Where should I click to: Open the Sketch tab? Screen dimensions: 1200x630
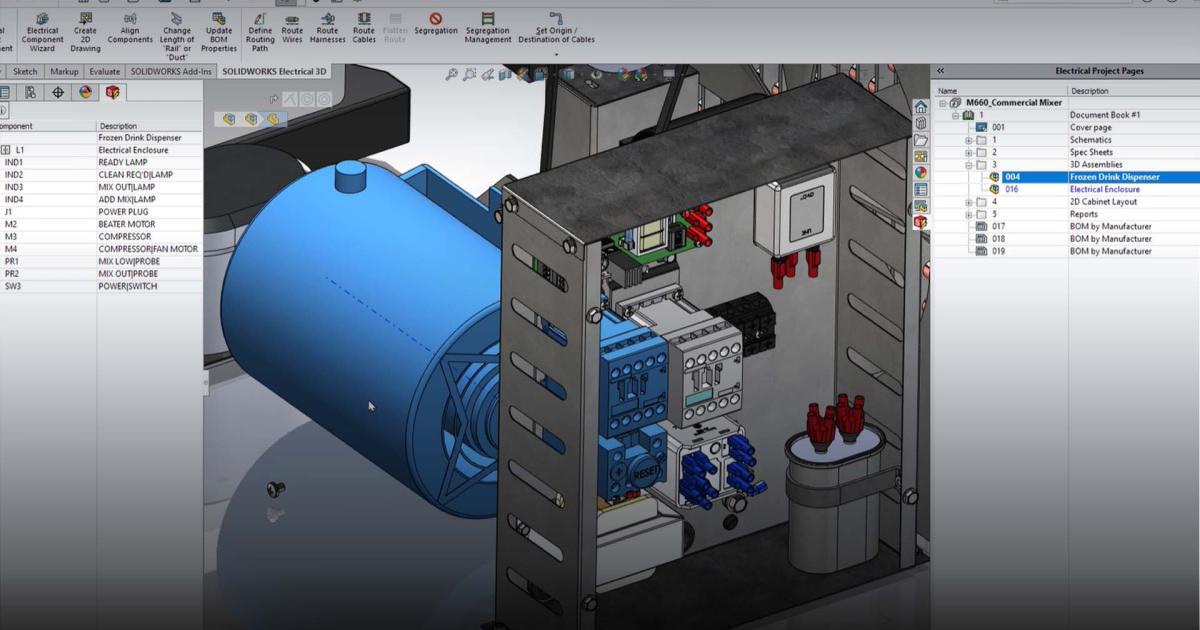click(x=26, y=70)
